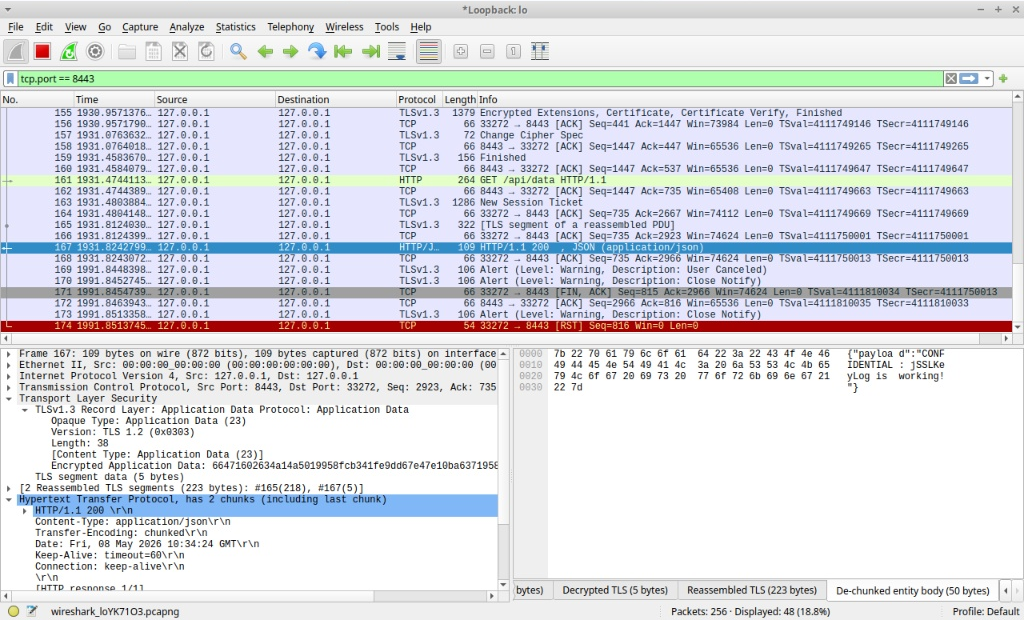Restart the current capture
Screen dimensions: 1024x620
pyautogui.click(x=69, y=52)
